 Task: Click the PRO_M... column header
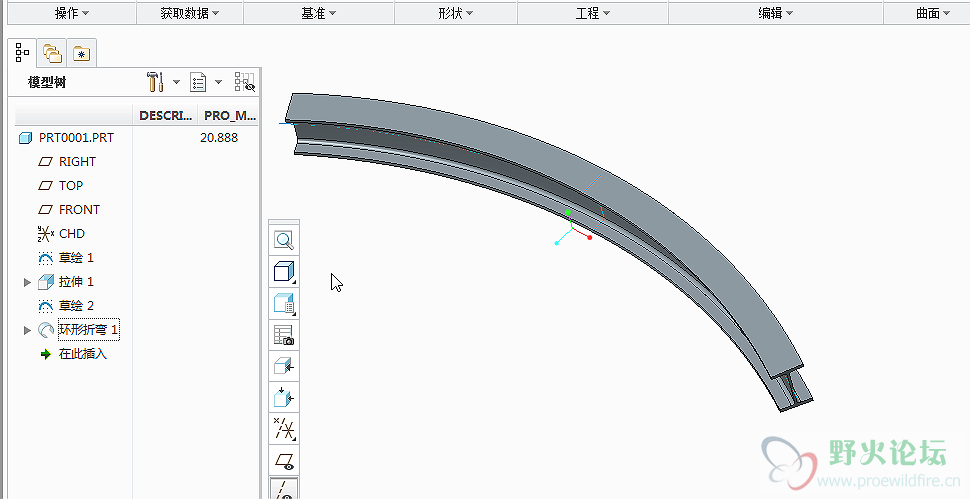[230, 116]
